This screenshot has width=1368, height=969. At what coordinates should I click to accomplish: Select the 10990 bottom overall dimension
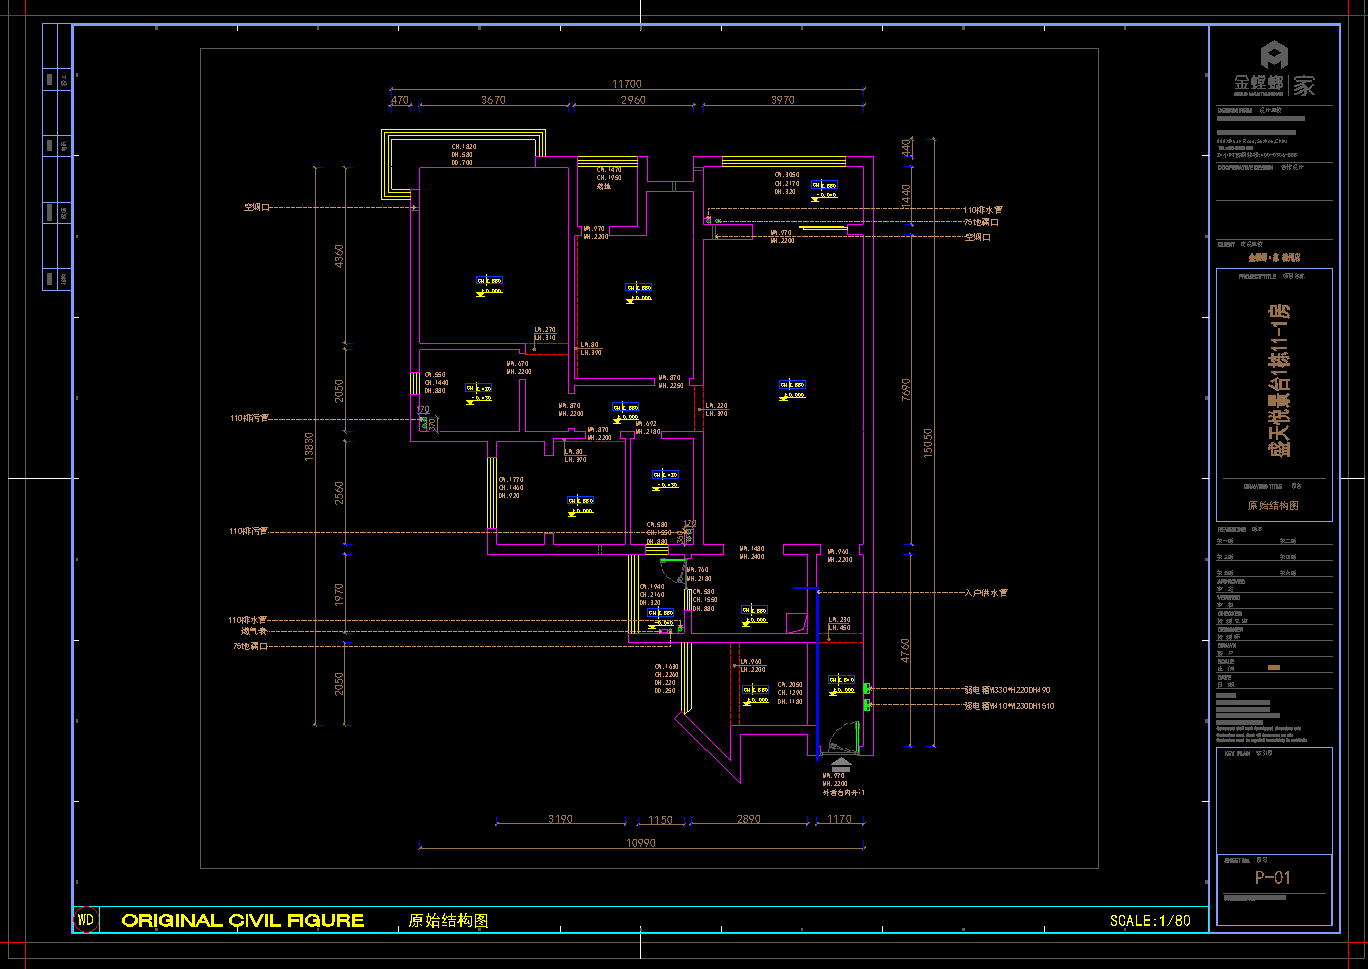pyautogui.click(x=640, y=843)
